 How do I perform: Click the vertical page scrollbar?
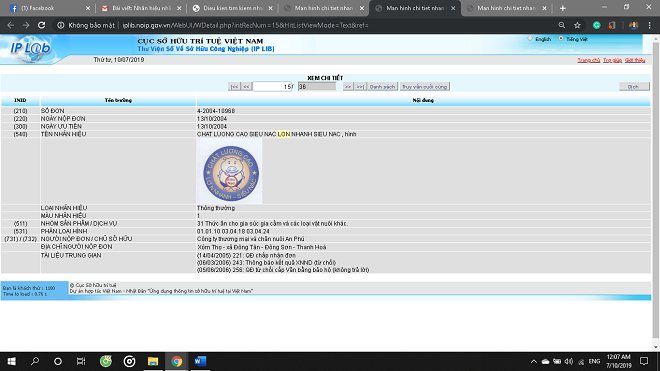(655, 190)
